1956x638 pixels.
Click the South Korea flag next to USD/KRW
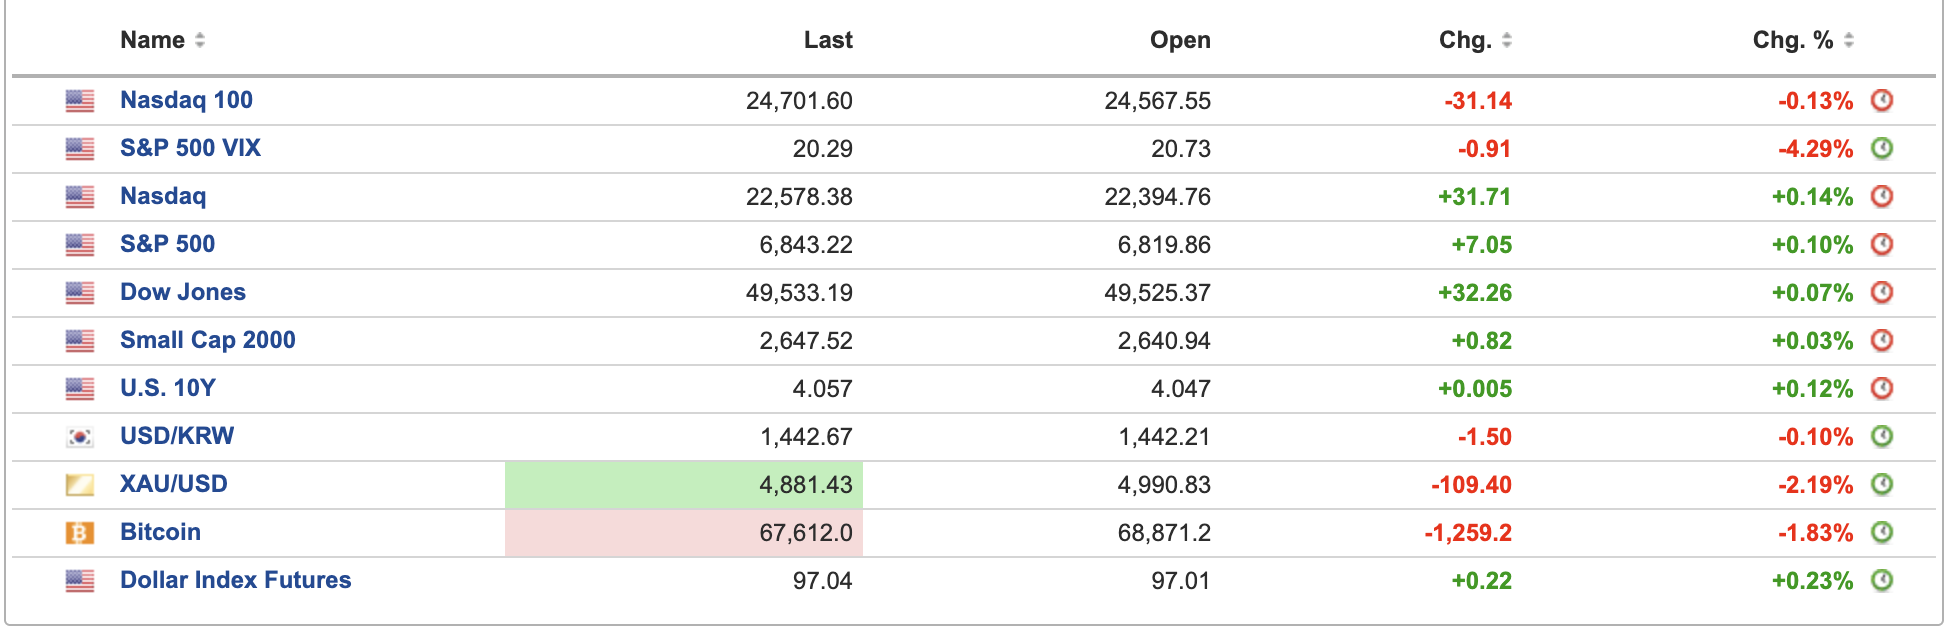[80, 437]
